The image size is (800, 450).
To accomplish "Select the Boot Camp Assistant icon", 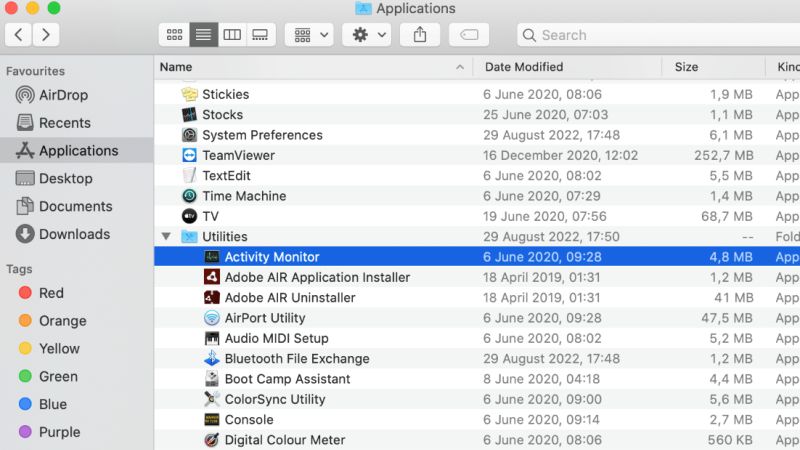I will (x=212, y=379).
